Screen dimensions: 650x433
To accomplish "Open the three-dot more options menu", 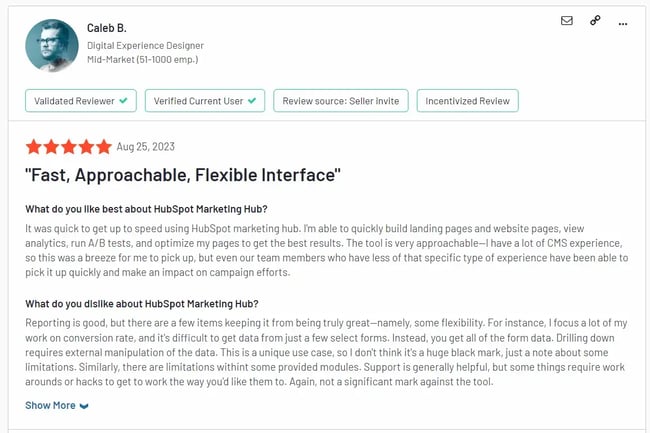I will (623, 20).
